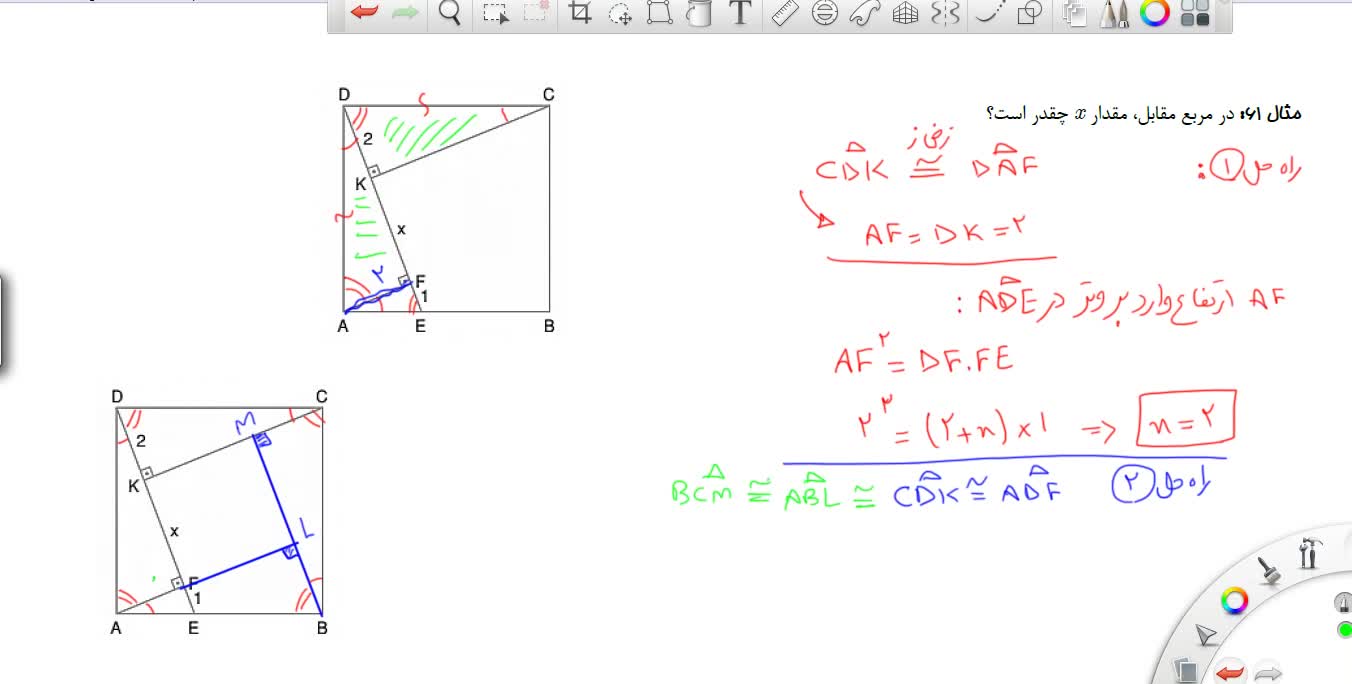The width and height of the screenshot is (1352, 684).
Task: Open the color wheel editor in toolbar
Action: tap(1155, 13)
